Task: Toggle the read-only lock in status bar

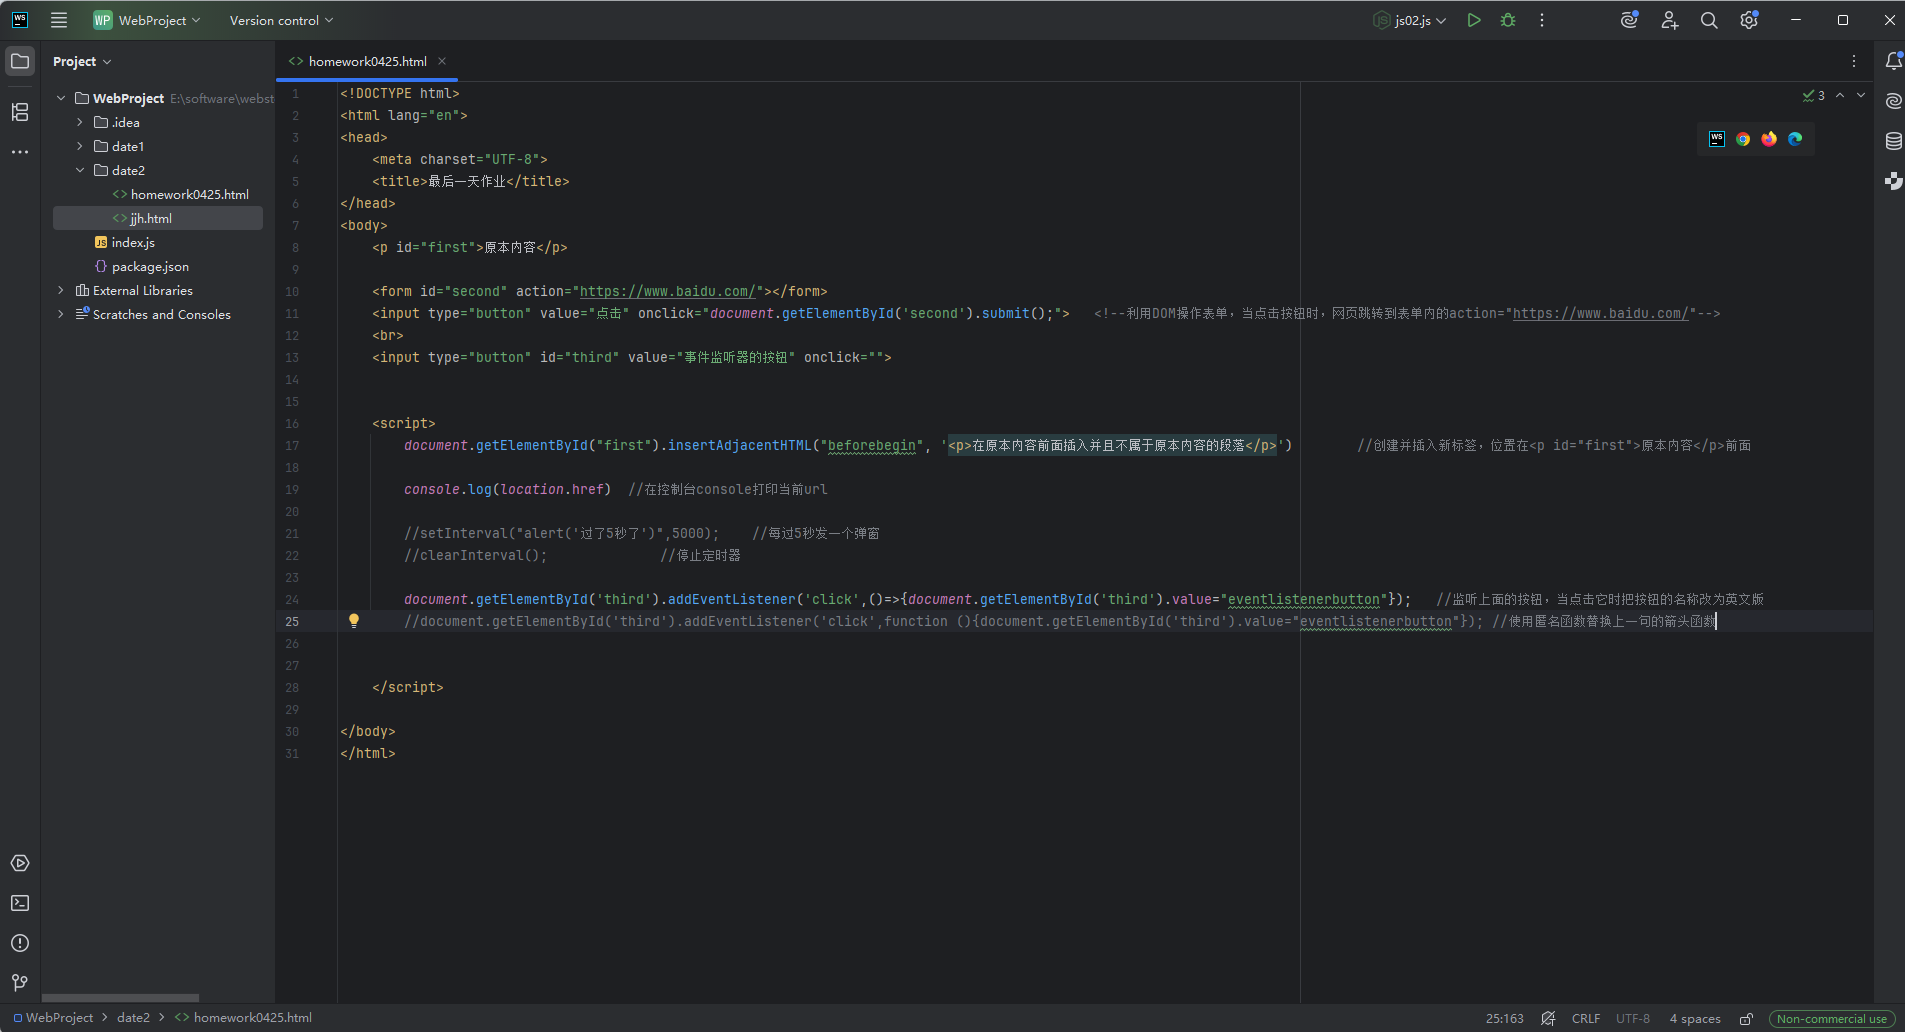Action: (x=1746, y=1018)
